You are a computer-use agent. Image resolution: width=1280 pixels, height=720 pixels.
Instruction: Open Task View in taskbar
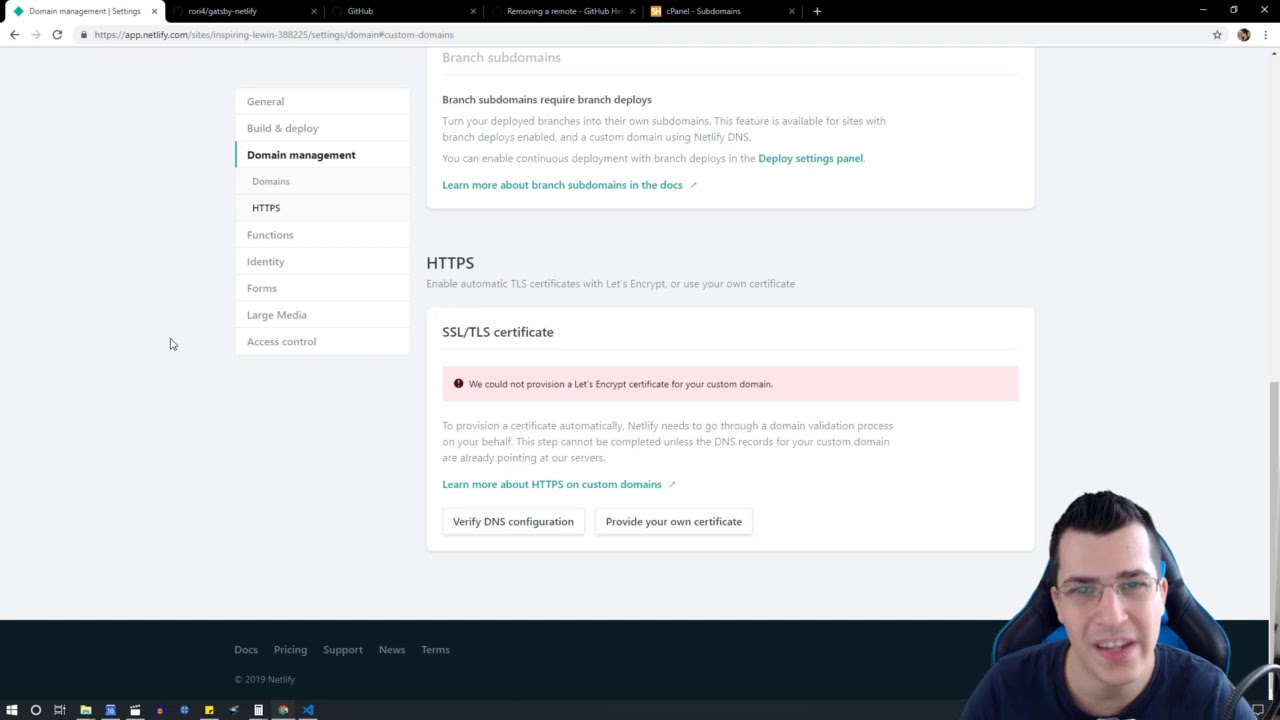pyautogui.click(x=60, y=710)
